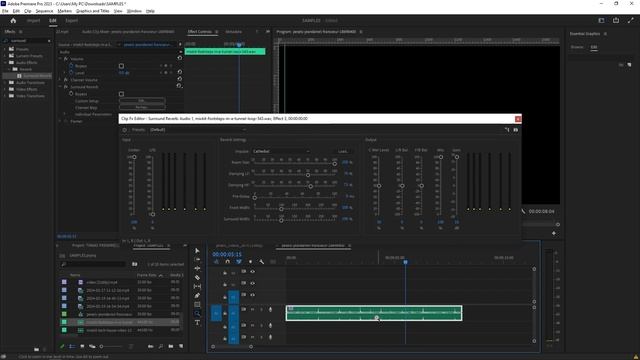
Task: Open the File menu
Action: 5,11
